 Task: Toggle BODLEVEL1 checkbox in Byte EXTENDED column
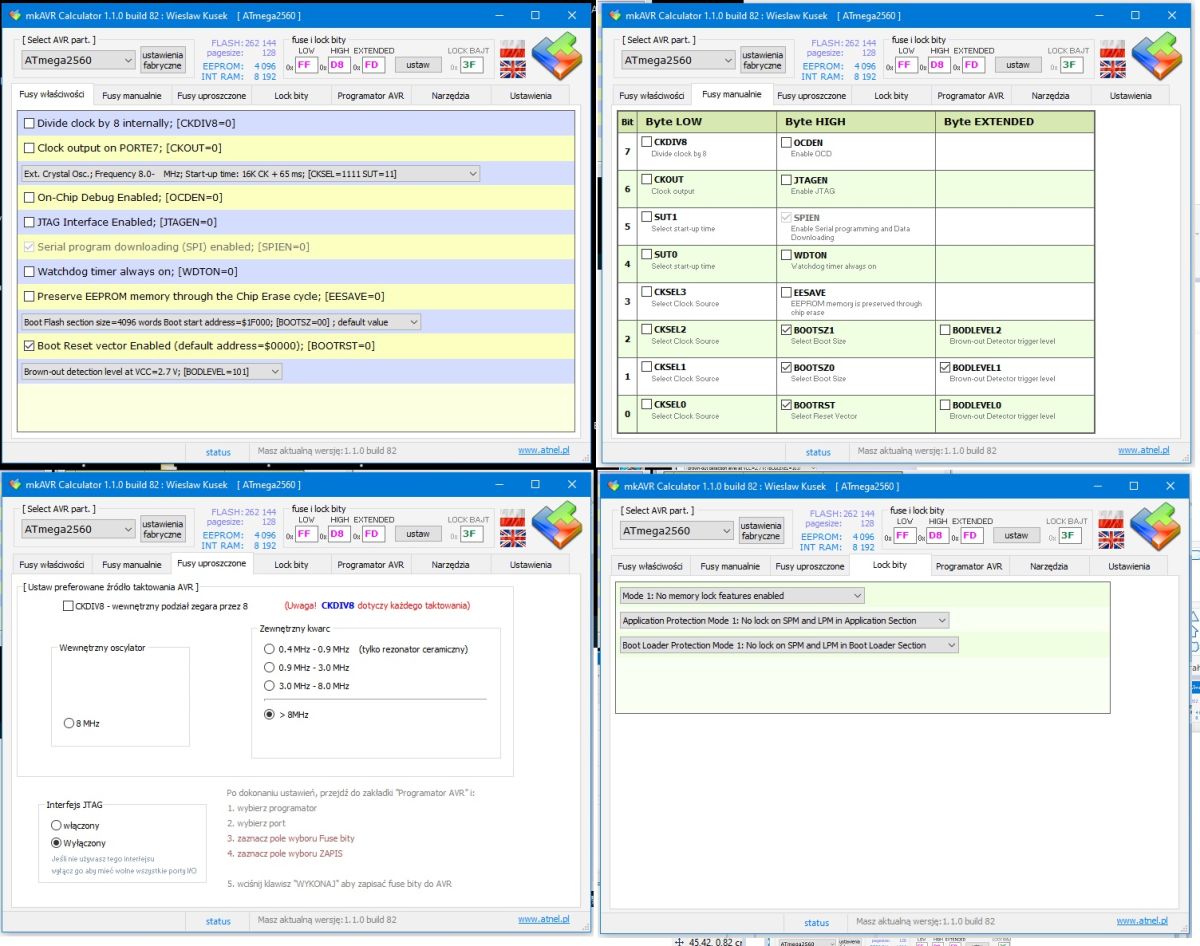(x=945, y=368)
